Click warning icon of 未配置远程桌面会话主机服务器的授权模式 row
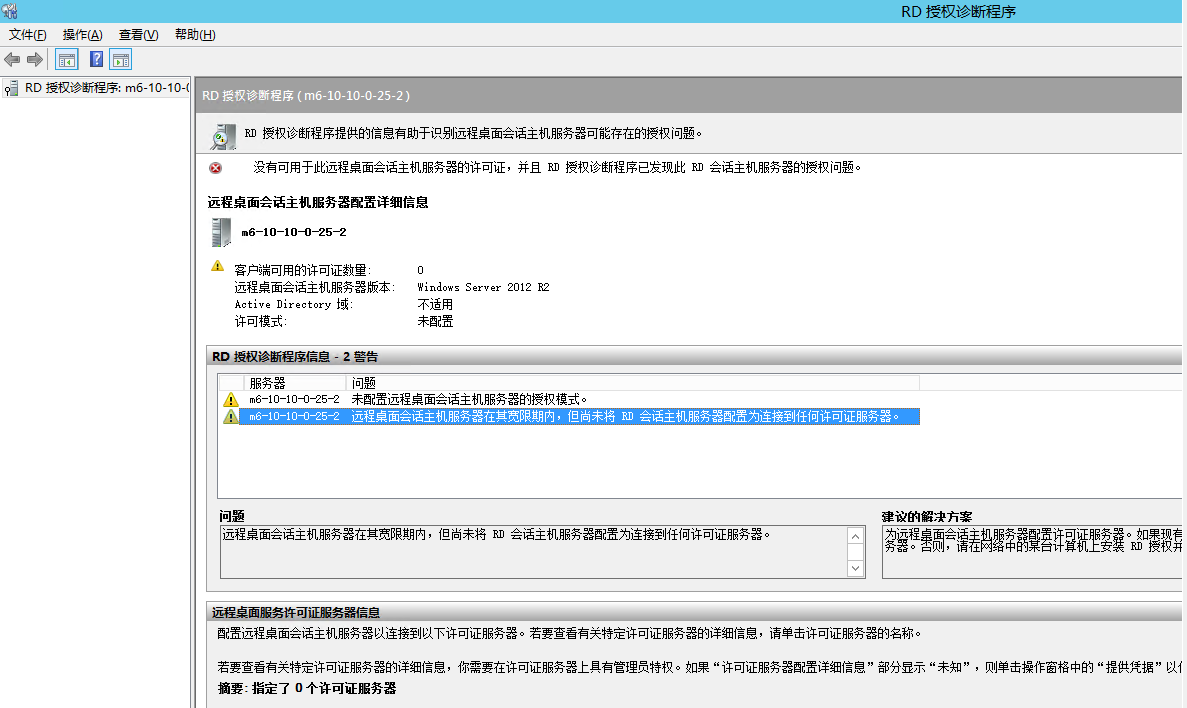 [x=231, y=400]
